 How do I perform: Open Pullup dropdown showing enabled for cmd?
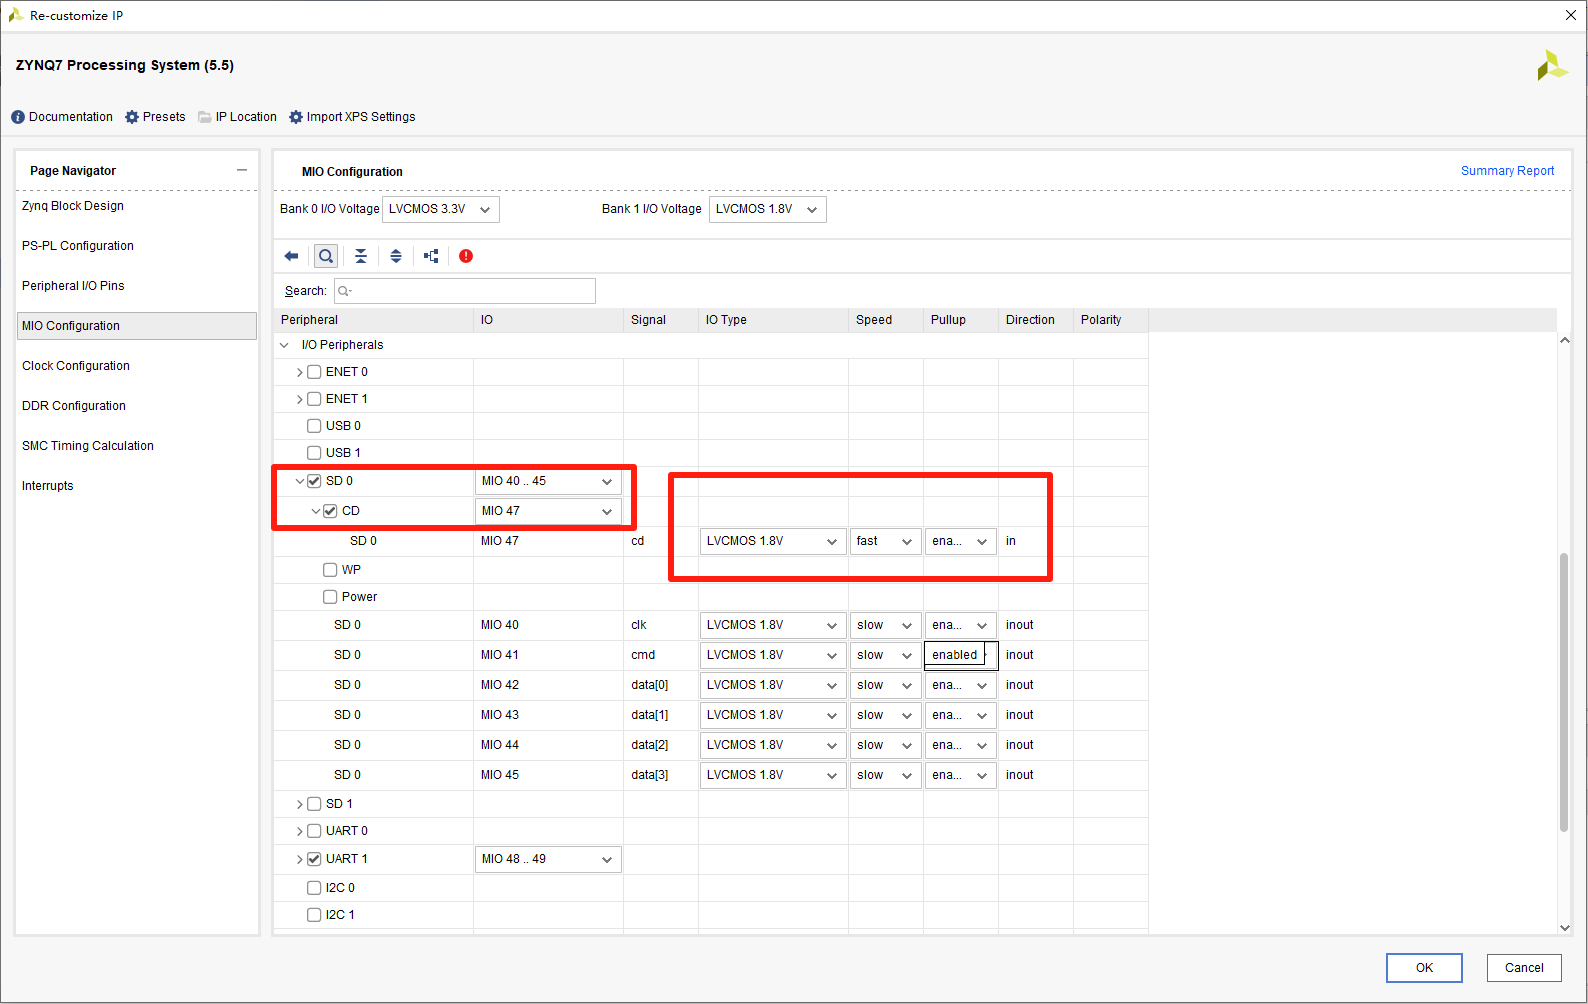click(x=960, y=655)
